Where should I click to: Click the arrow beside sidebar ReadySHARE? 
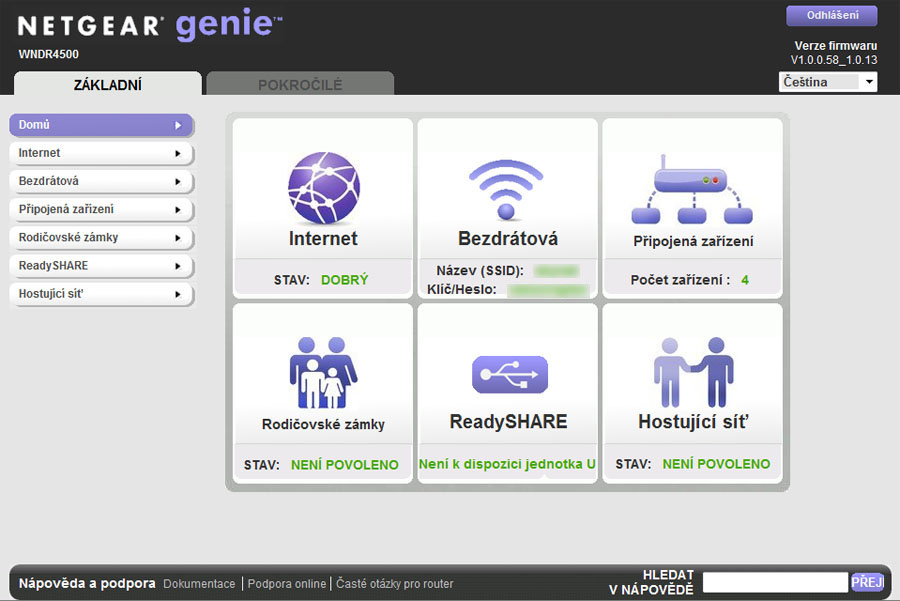(x=178, y=266)
